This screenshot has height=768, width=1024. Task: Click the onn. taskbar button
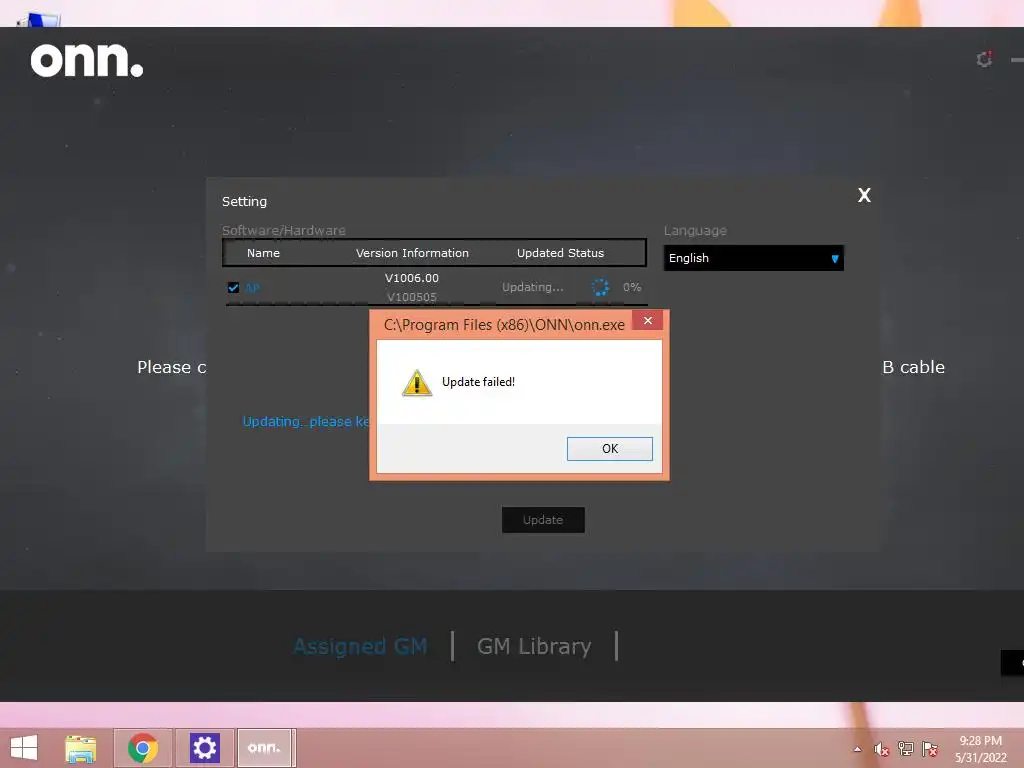pyautogui.click(x=264, y=748)
